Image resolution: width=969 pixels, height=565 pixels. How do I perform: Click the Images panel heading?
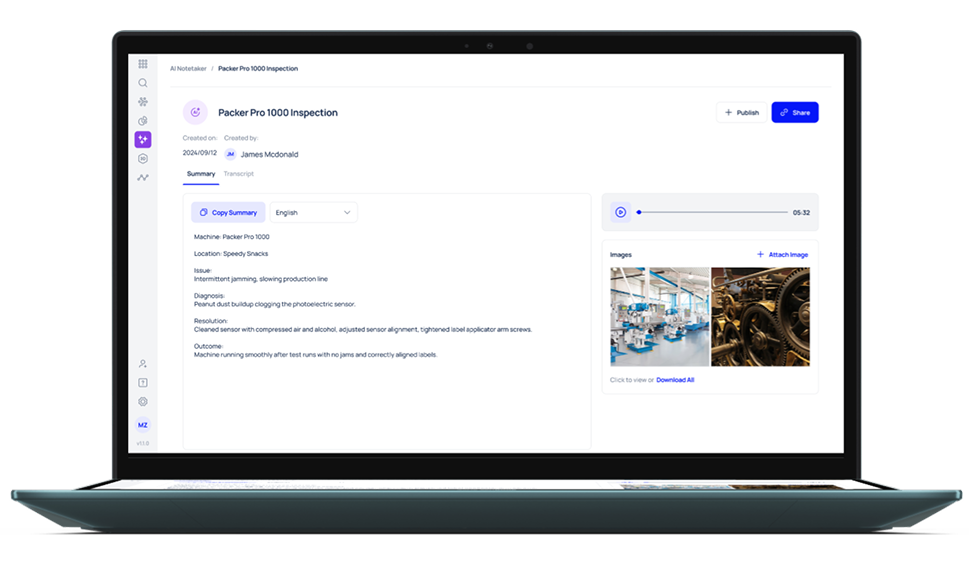click(620, 255)
